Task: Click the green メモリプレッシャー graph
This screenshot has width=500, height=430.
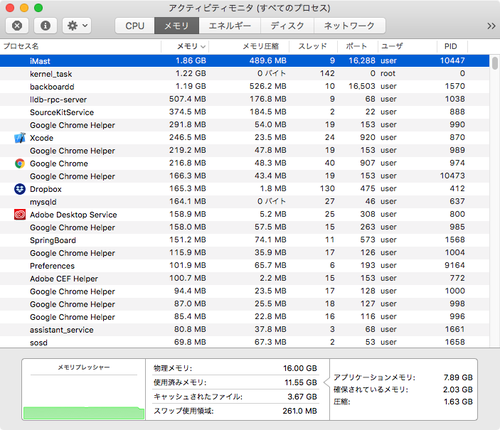Action: [x=84, y=413]
